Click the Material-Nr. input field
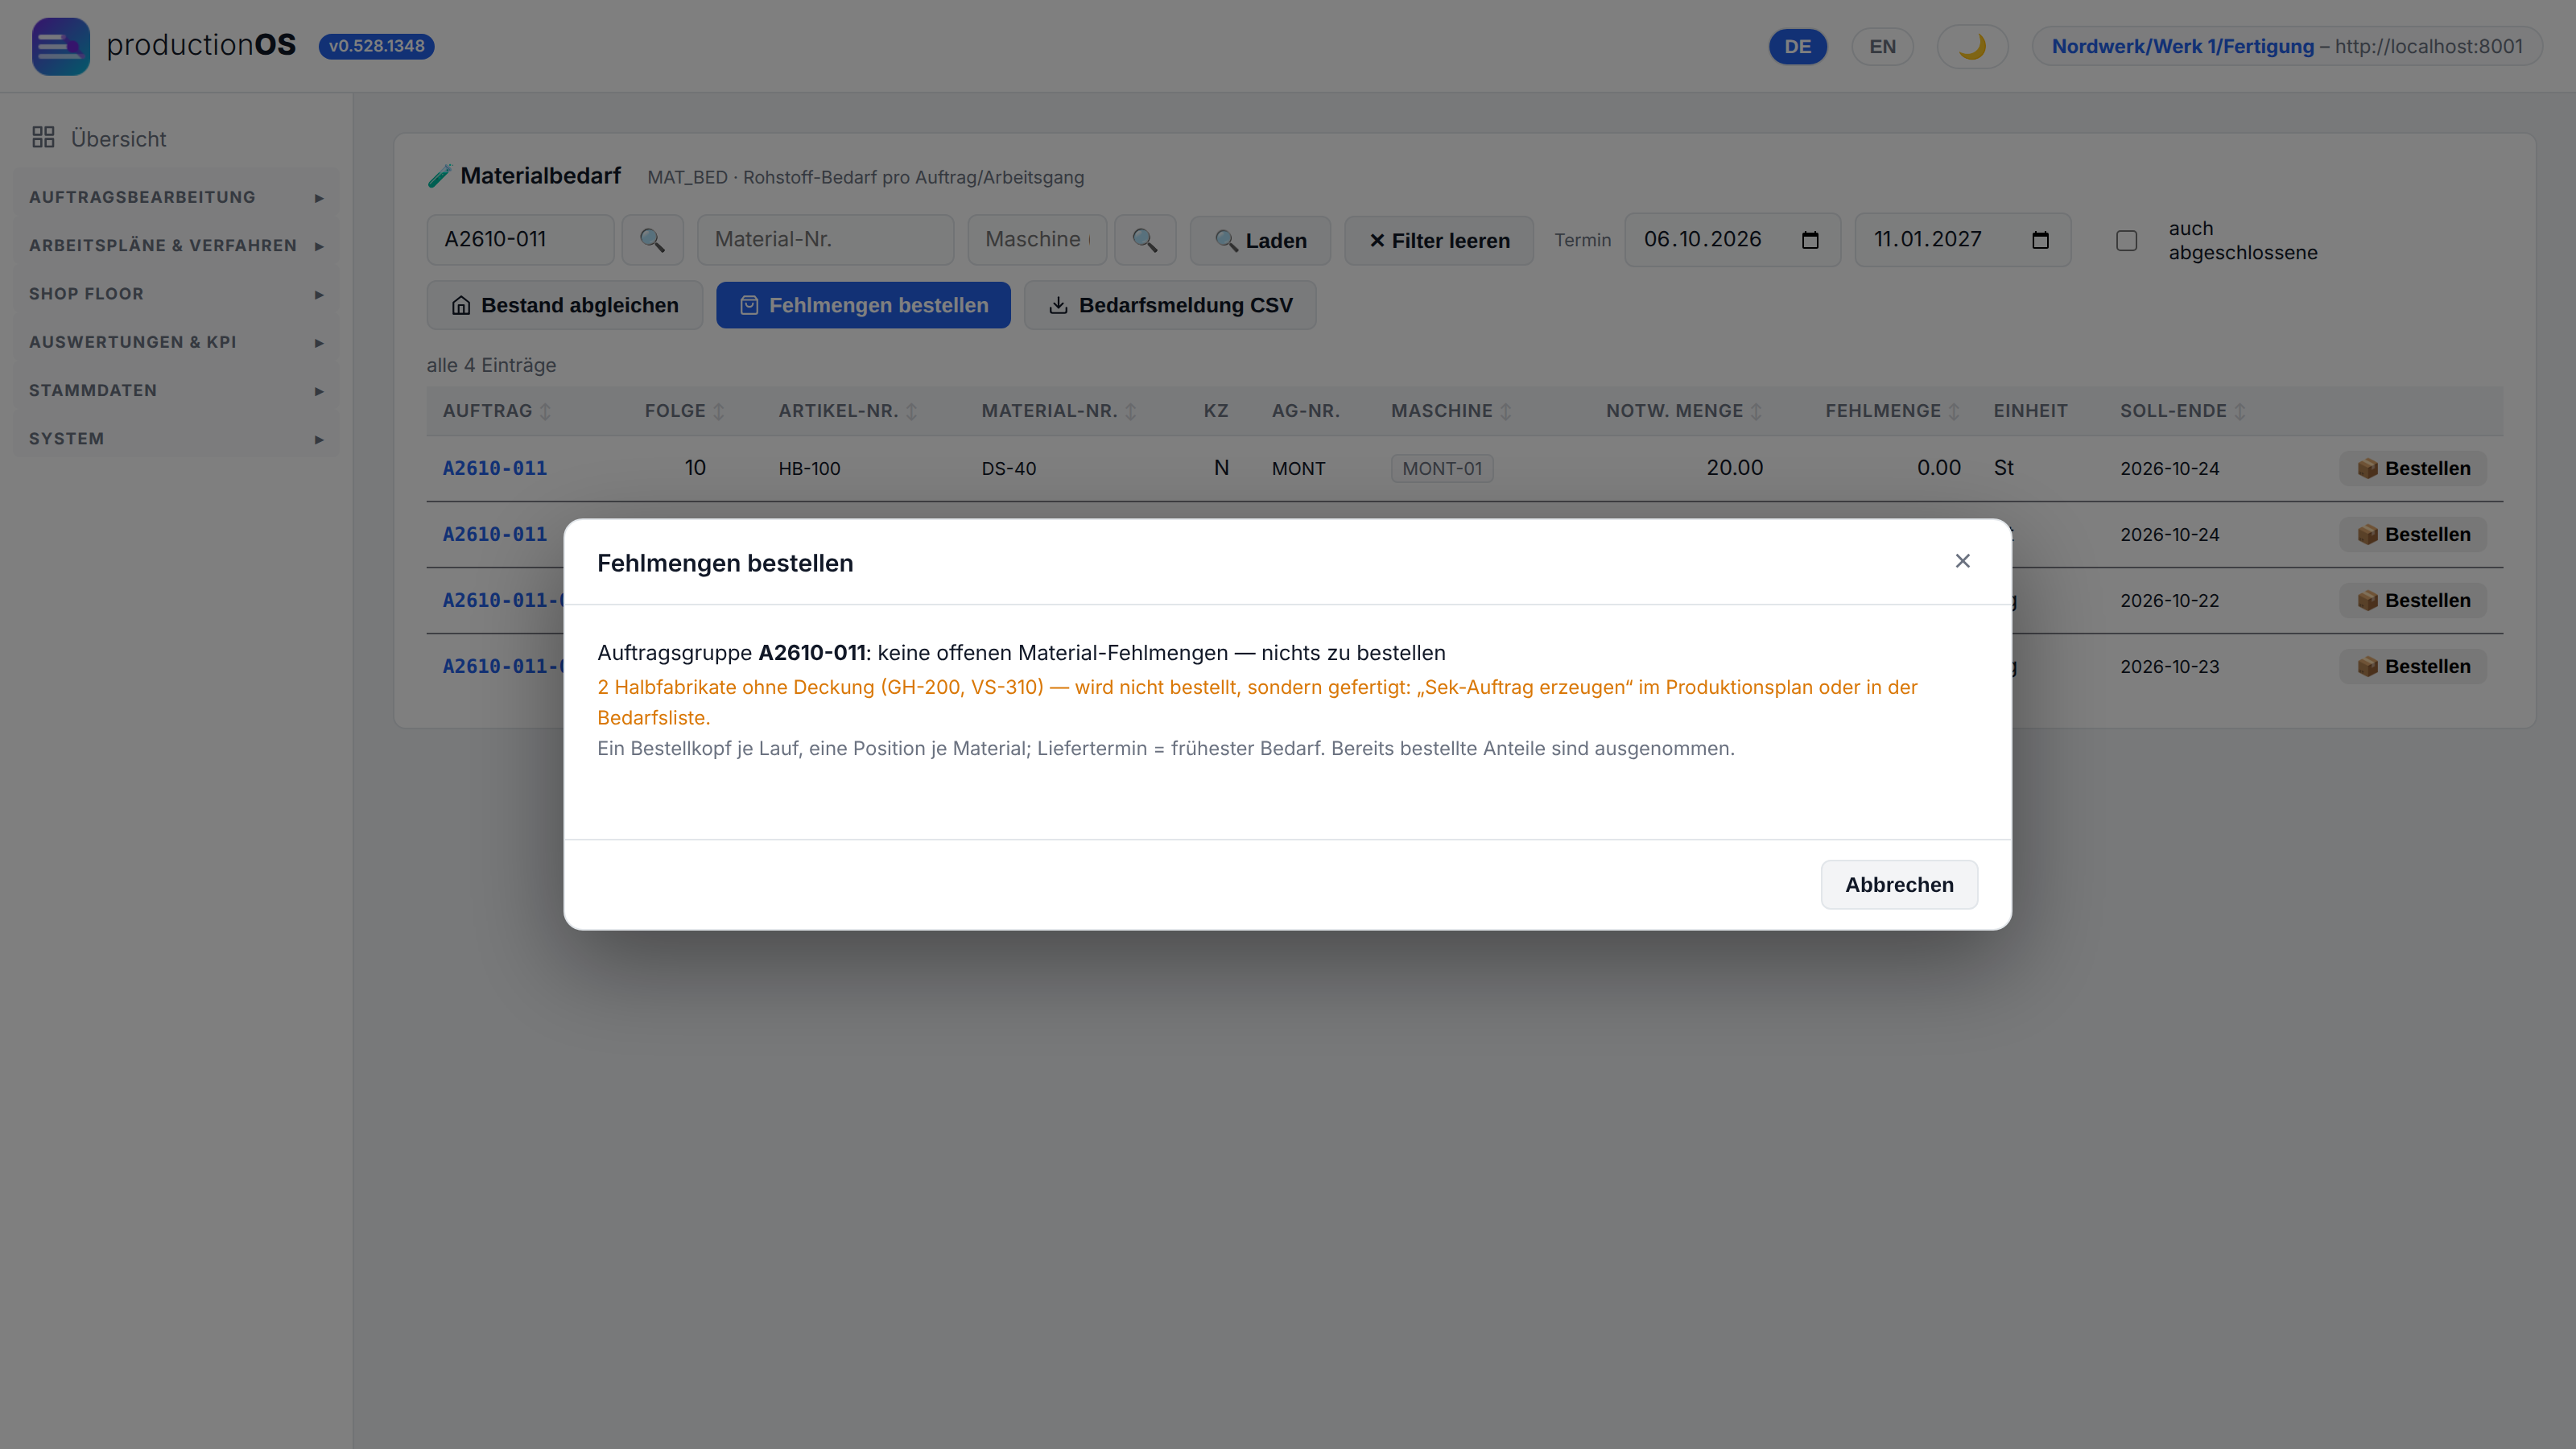 pos(825,240)
